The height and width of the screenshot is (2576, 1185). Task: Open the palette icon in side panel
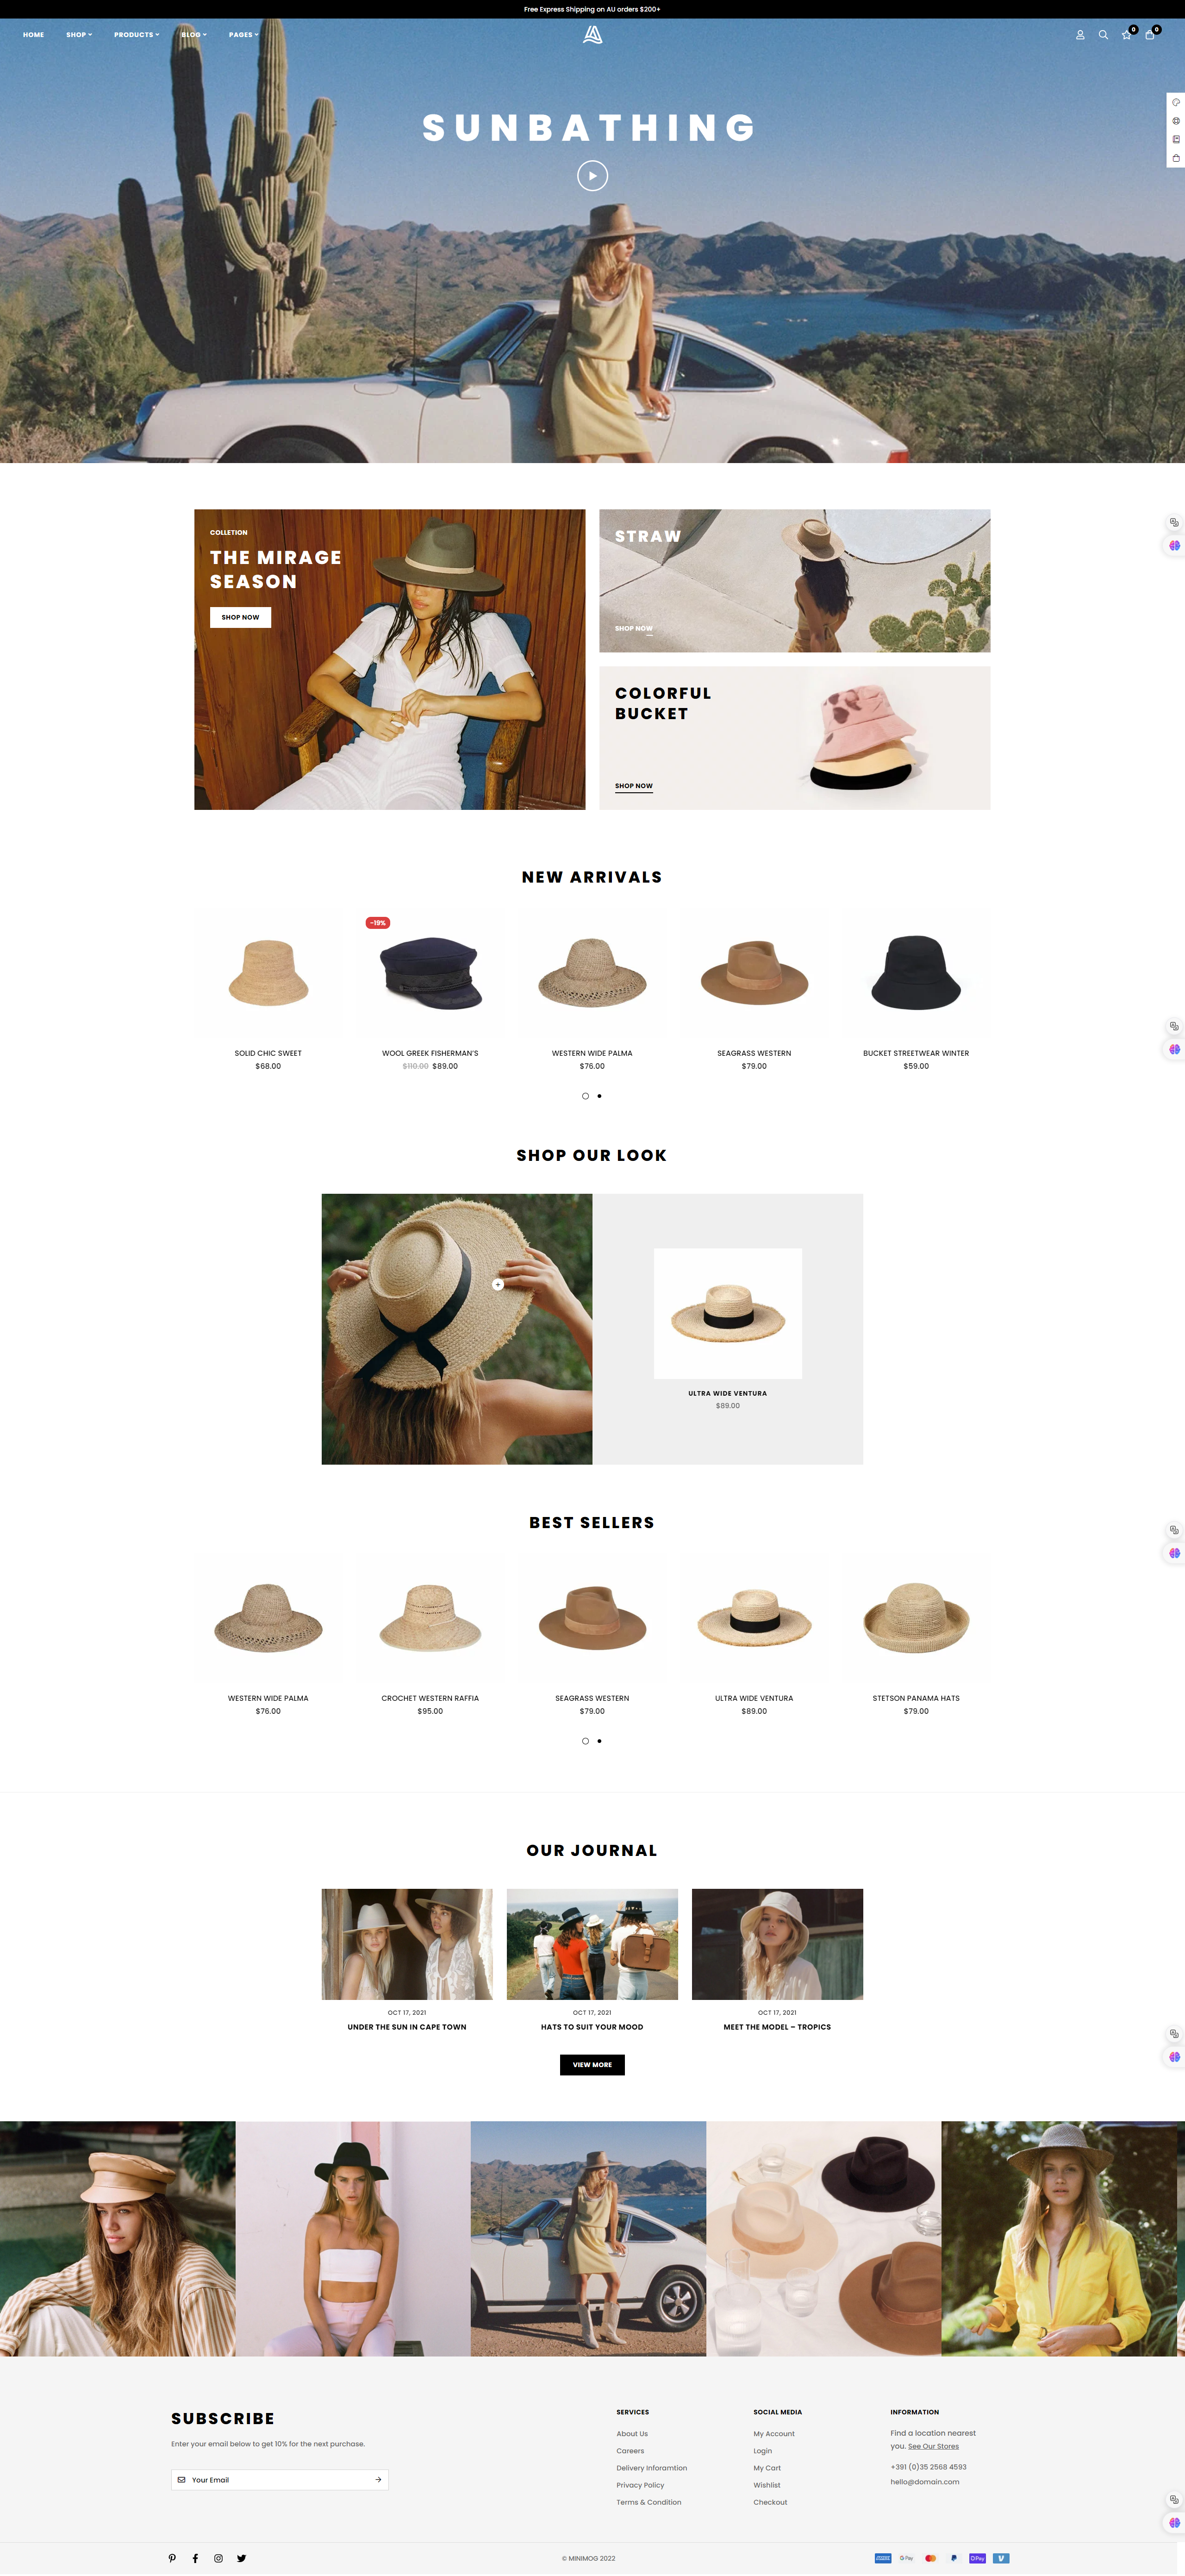[1176, 102]
